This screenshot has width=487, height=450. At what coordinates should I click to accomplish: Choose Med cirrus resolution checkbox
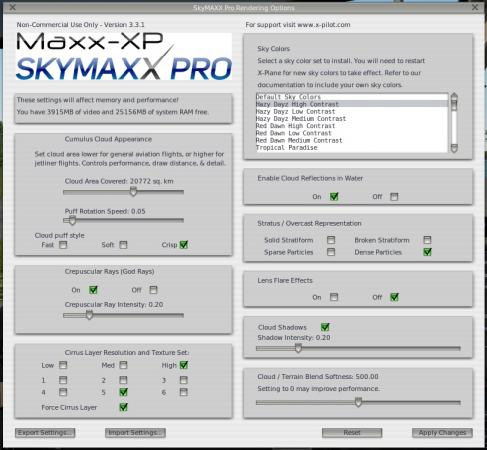point(123,365)
